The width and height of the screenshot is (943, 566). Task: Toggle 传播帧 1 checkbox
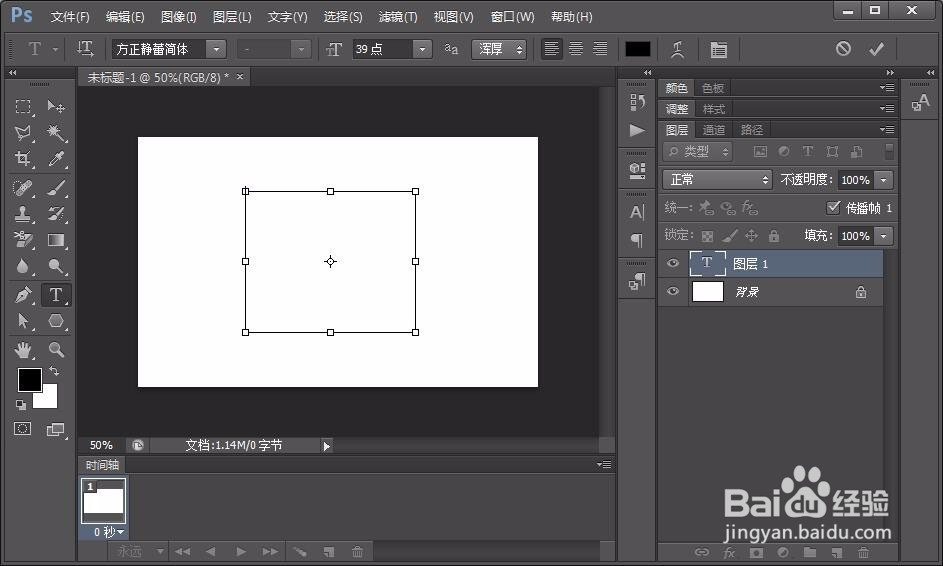coord(833,208)
